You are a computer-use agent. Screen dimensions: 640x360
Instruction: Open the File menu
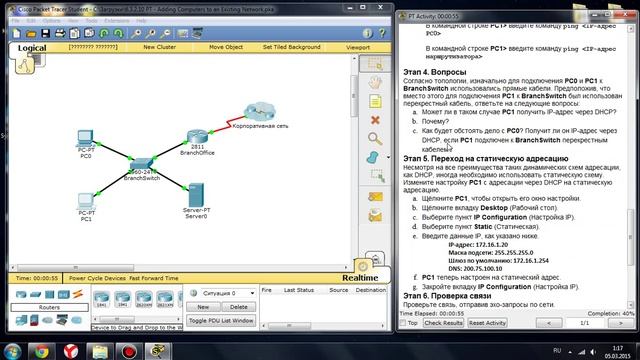(x=16, y=20)
